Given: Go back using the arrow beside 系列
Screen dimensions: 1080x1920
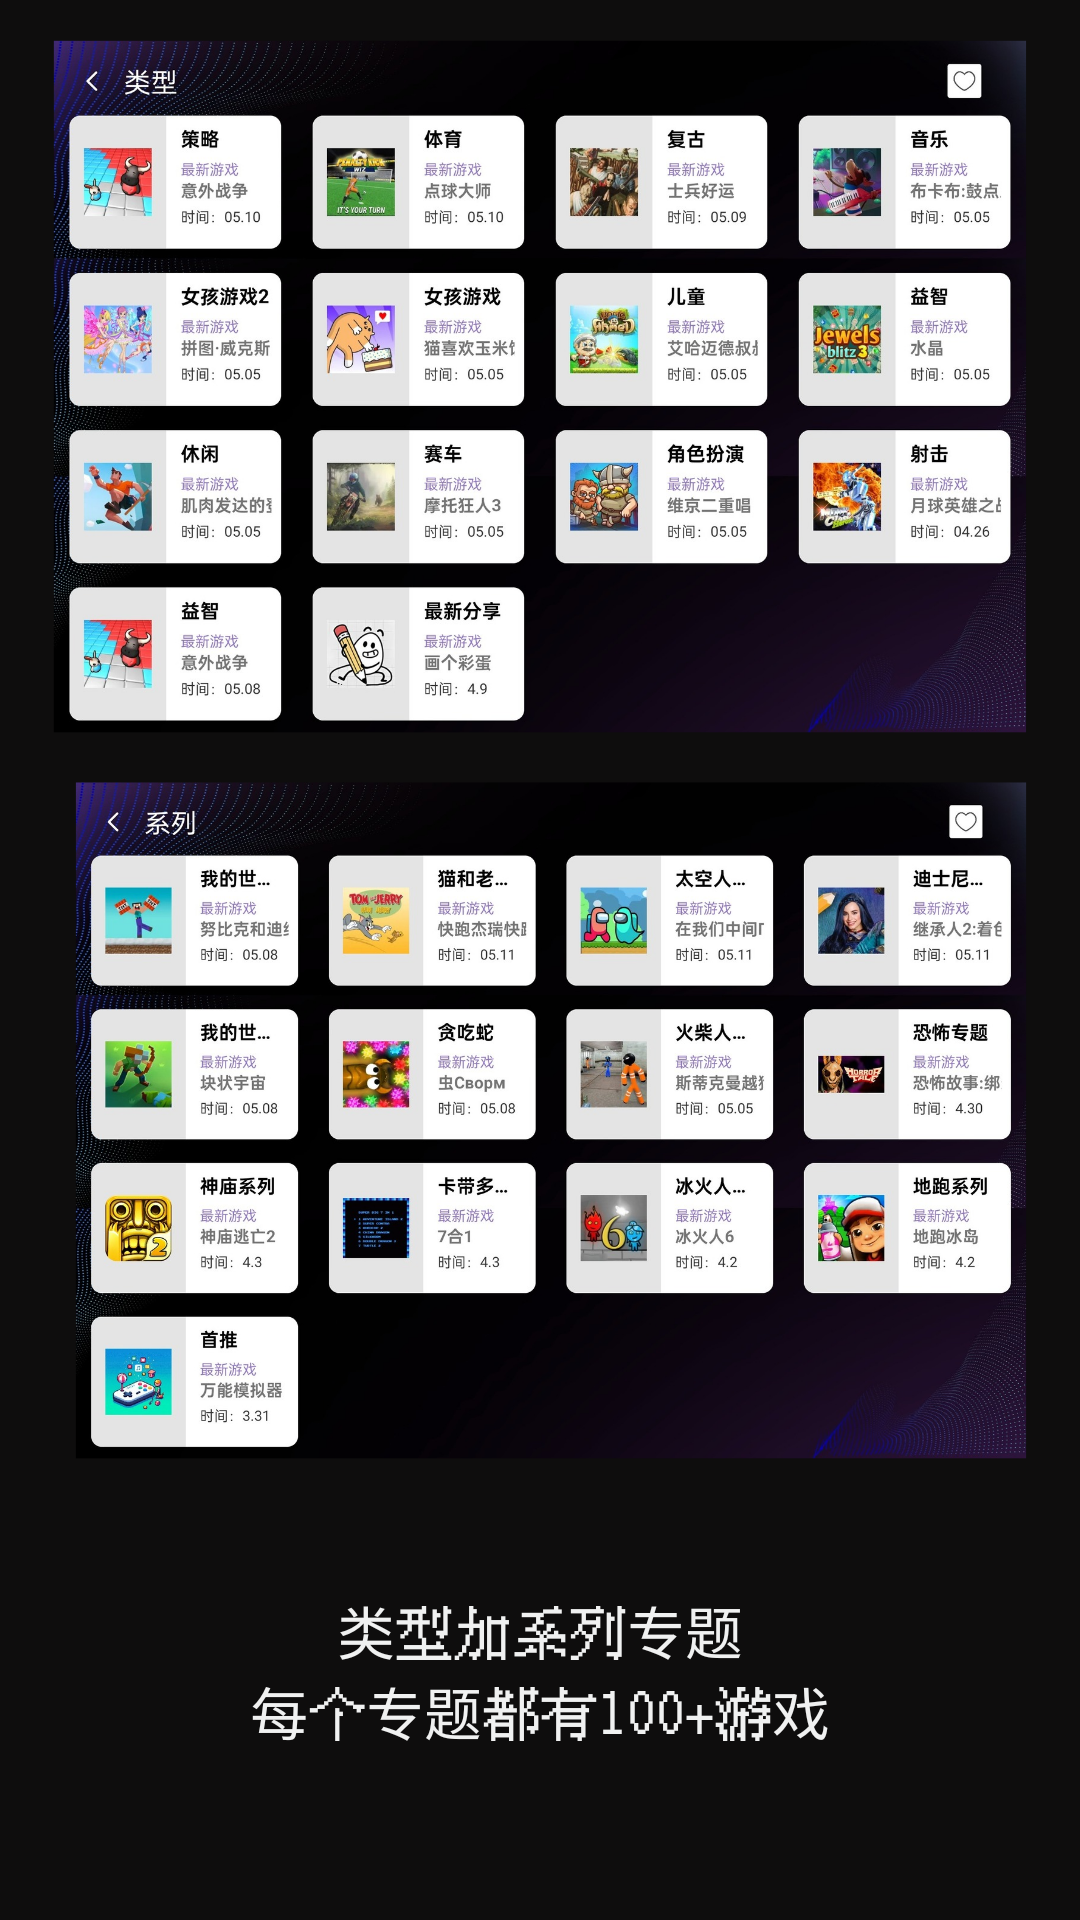Looking at the screenshot, I should [x=113, y=822].
